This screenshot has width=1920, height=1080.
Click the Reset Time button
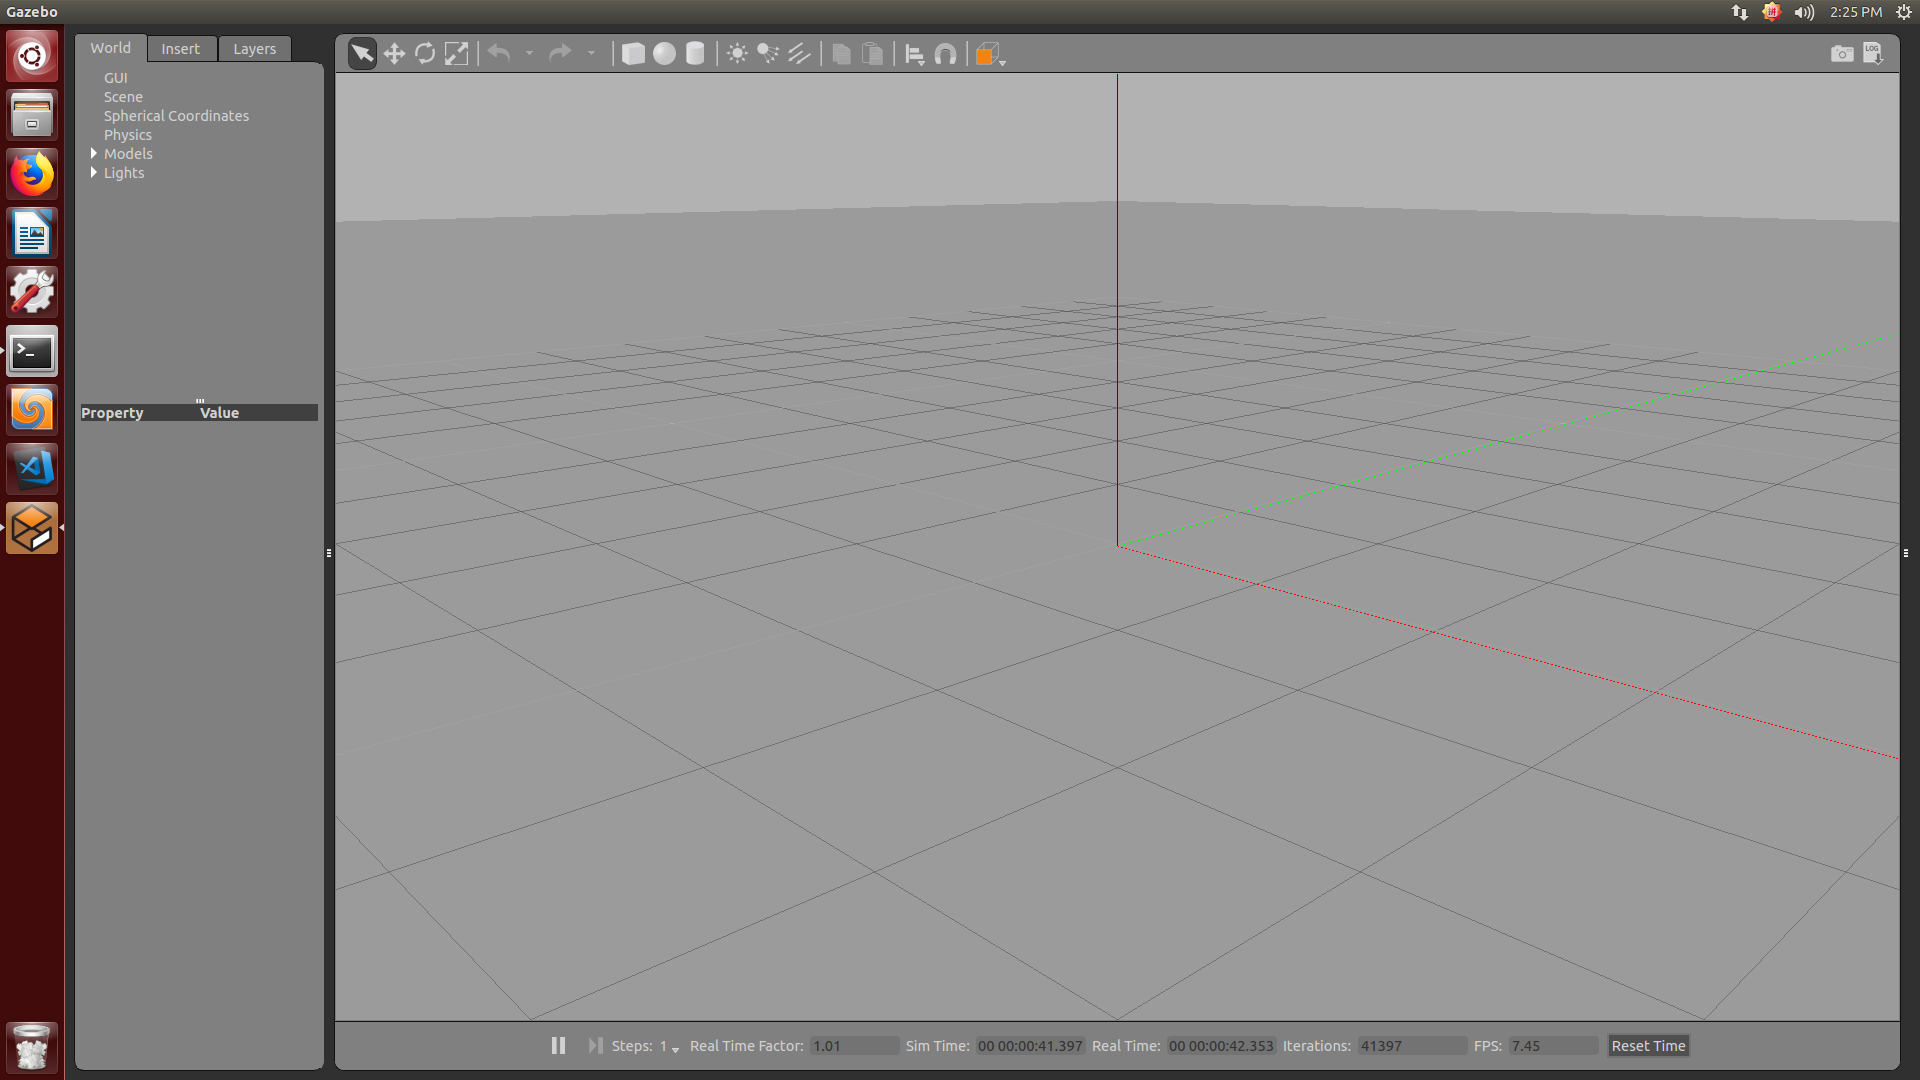pyautogui.click(x=1648, y=1046)
